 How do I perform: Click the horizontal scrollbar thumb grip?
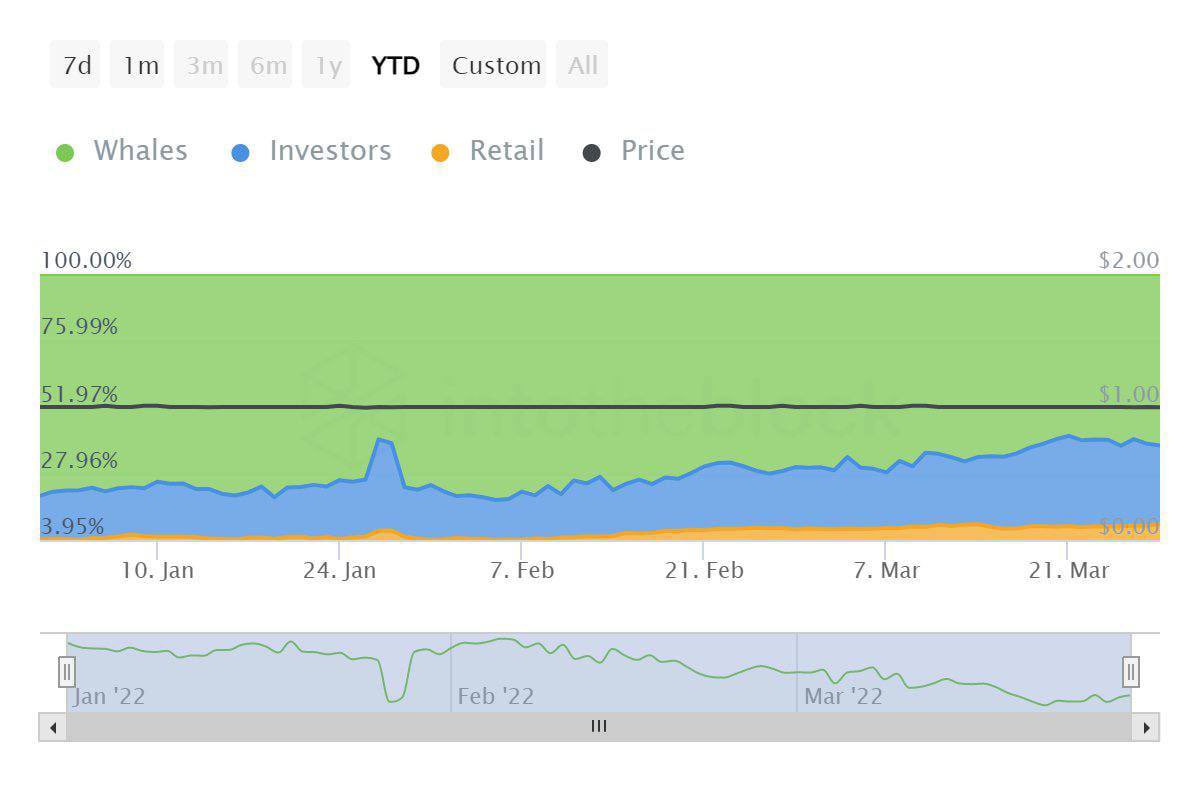tap(598, 727)
